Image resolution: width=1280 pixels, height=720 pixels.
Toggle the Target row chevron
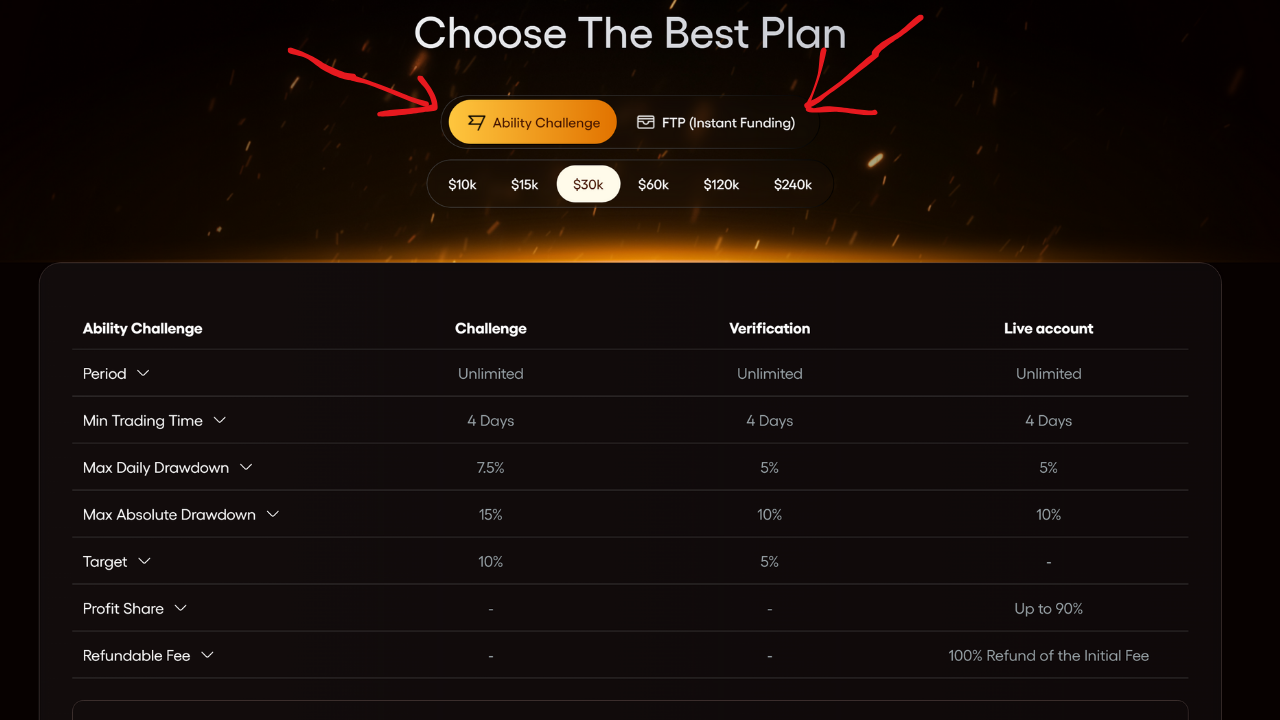click(144, 561)
